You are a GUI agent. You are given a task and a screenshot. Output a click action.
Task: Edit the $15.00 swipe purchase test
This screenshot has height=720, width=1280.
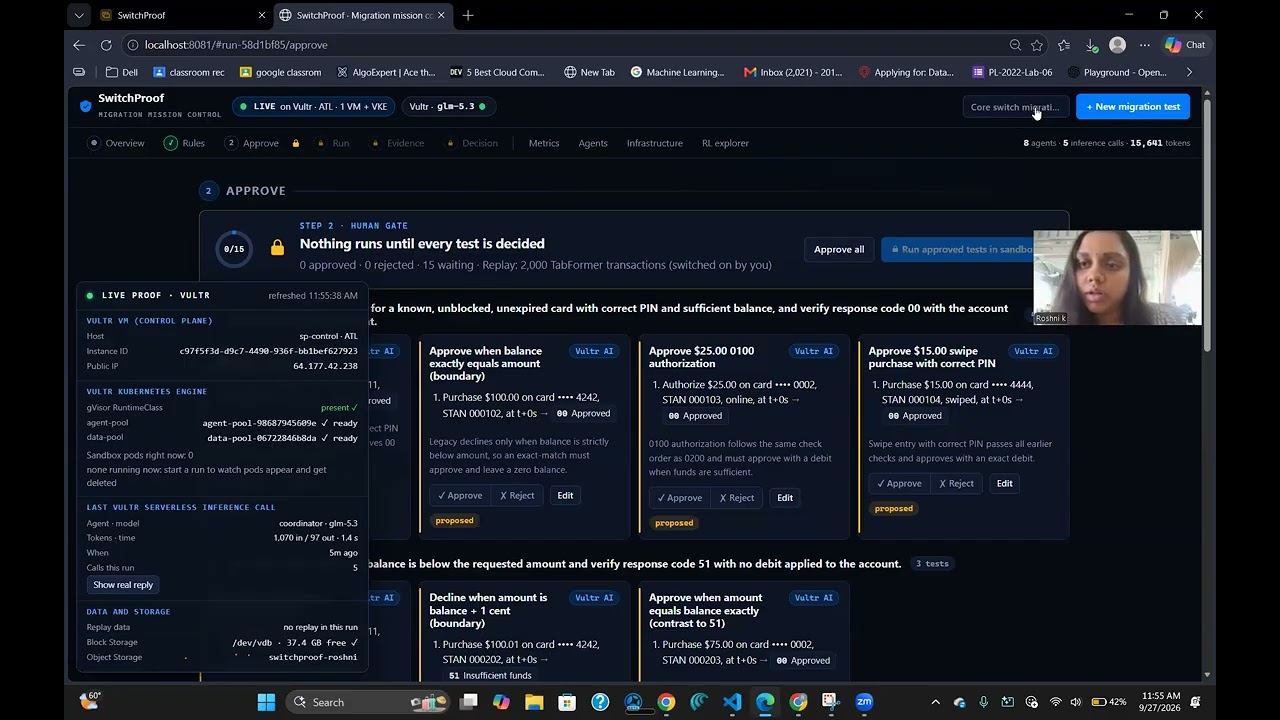click(x=1004, y=484)
